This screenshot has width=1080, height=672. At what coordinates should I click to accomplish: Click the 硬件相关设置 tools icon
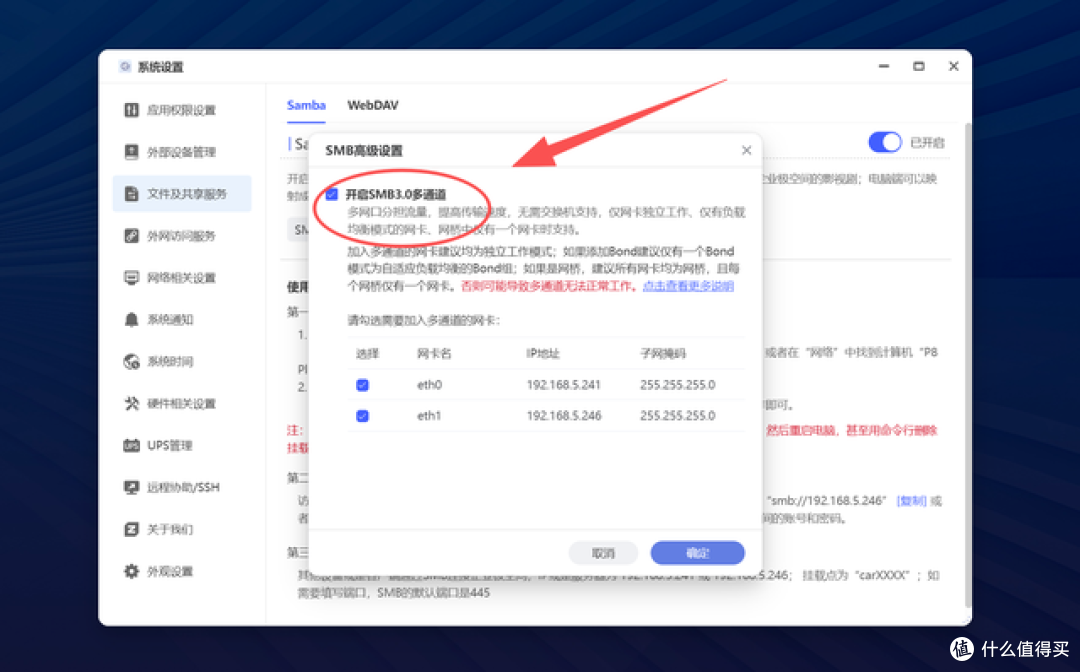pyautogui.click(x=131, y=403)
